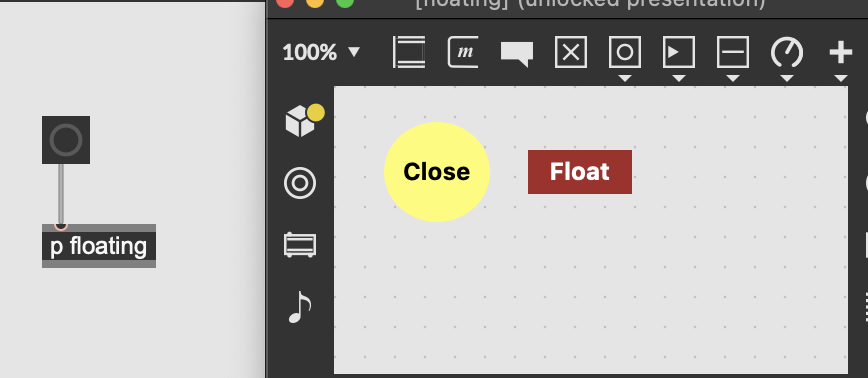Click the yellow Close circle button
This screenshot has height=378, width=868.
click(x=437, y=172)
